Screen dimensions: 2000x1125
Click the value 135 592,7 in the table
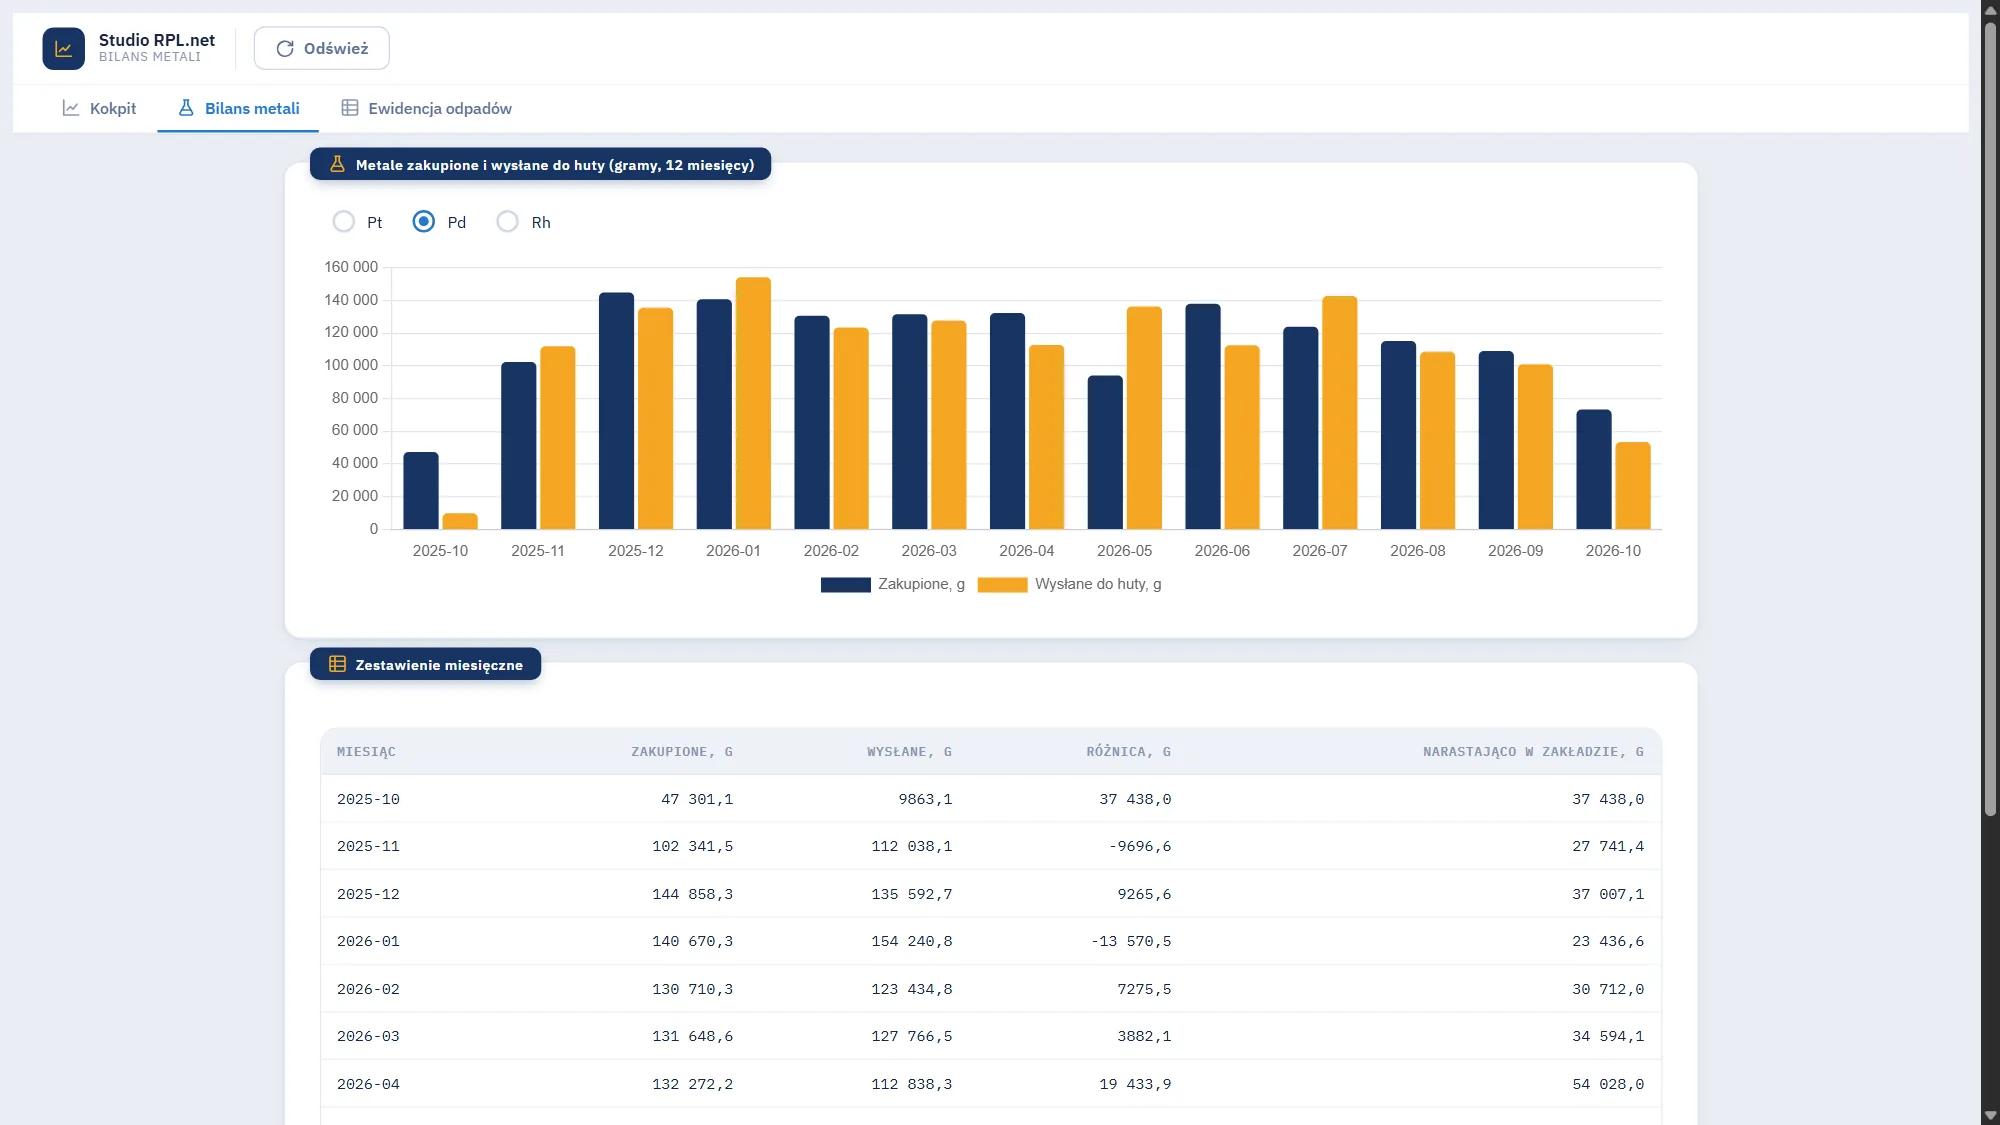911,894
